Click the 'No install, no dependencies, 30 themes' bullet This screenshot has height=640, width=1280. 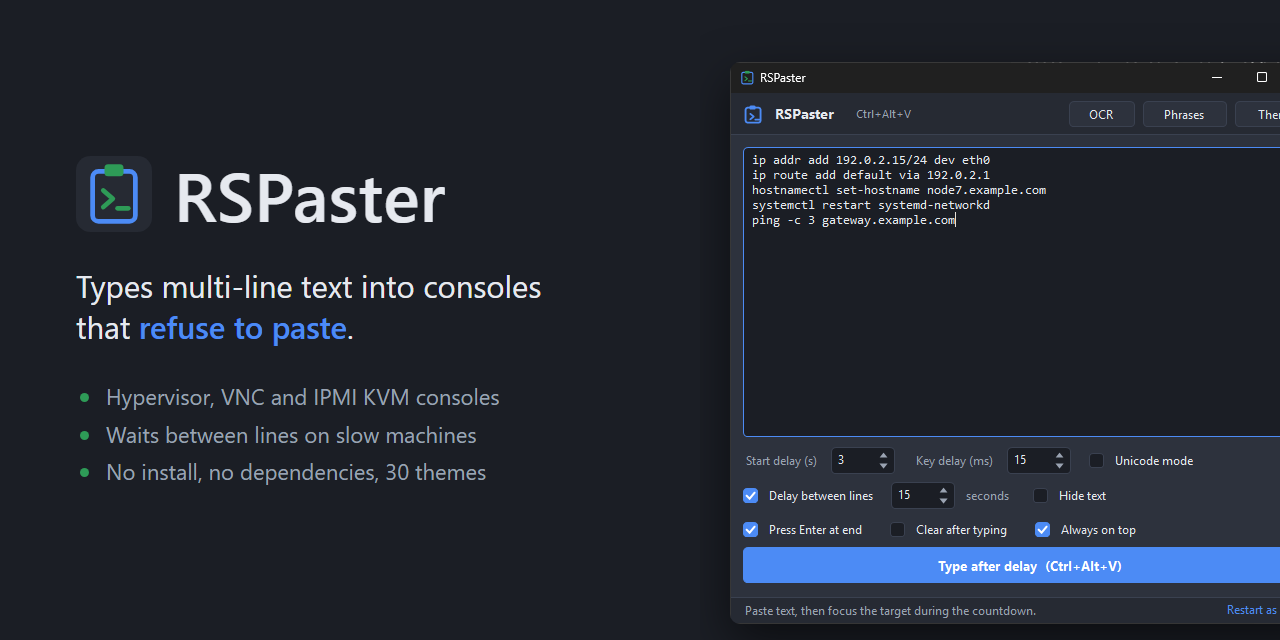296,472
